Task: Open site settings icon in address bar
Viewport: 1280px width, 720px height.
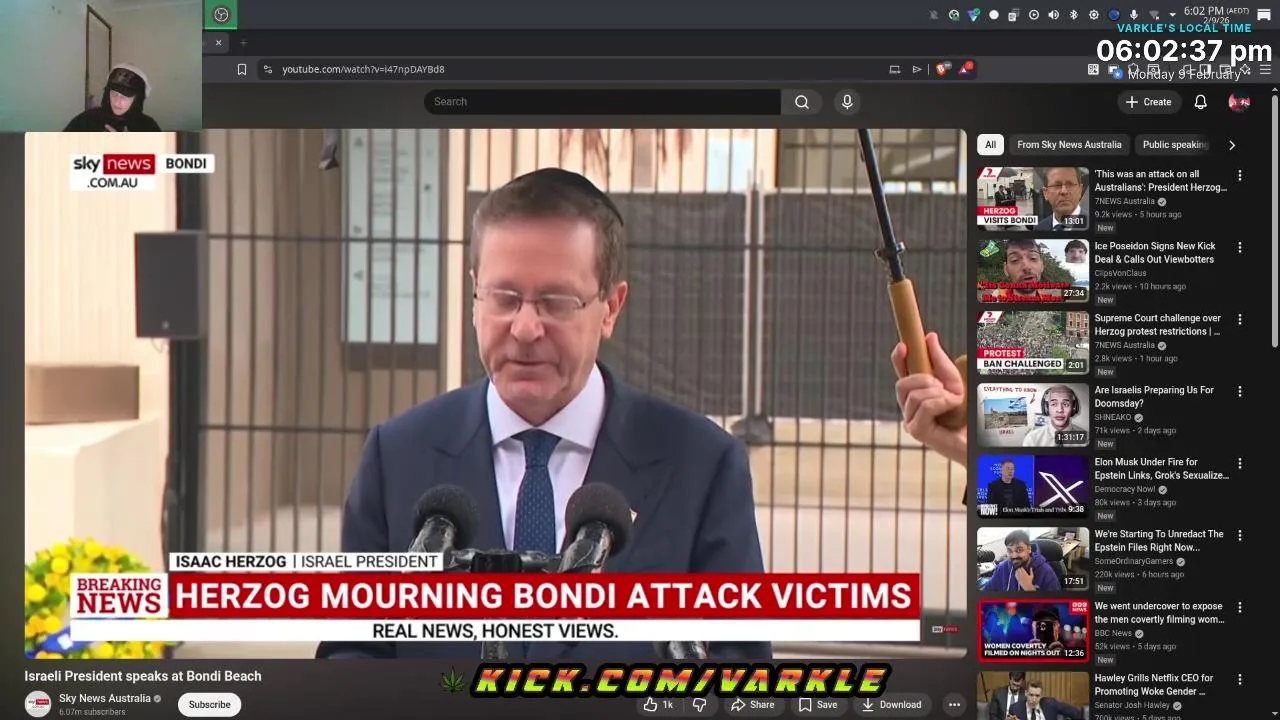Action: pos(267,69)
